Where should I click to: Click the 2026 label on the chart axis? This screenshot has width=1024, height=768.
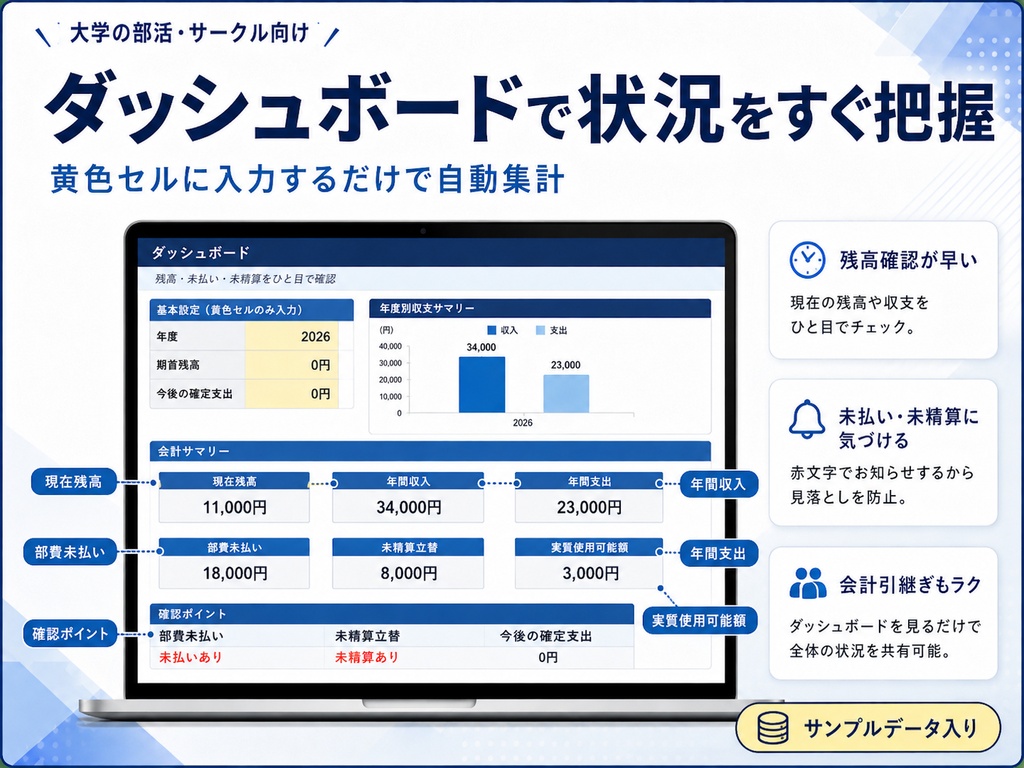click(x=522, y=423)
